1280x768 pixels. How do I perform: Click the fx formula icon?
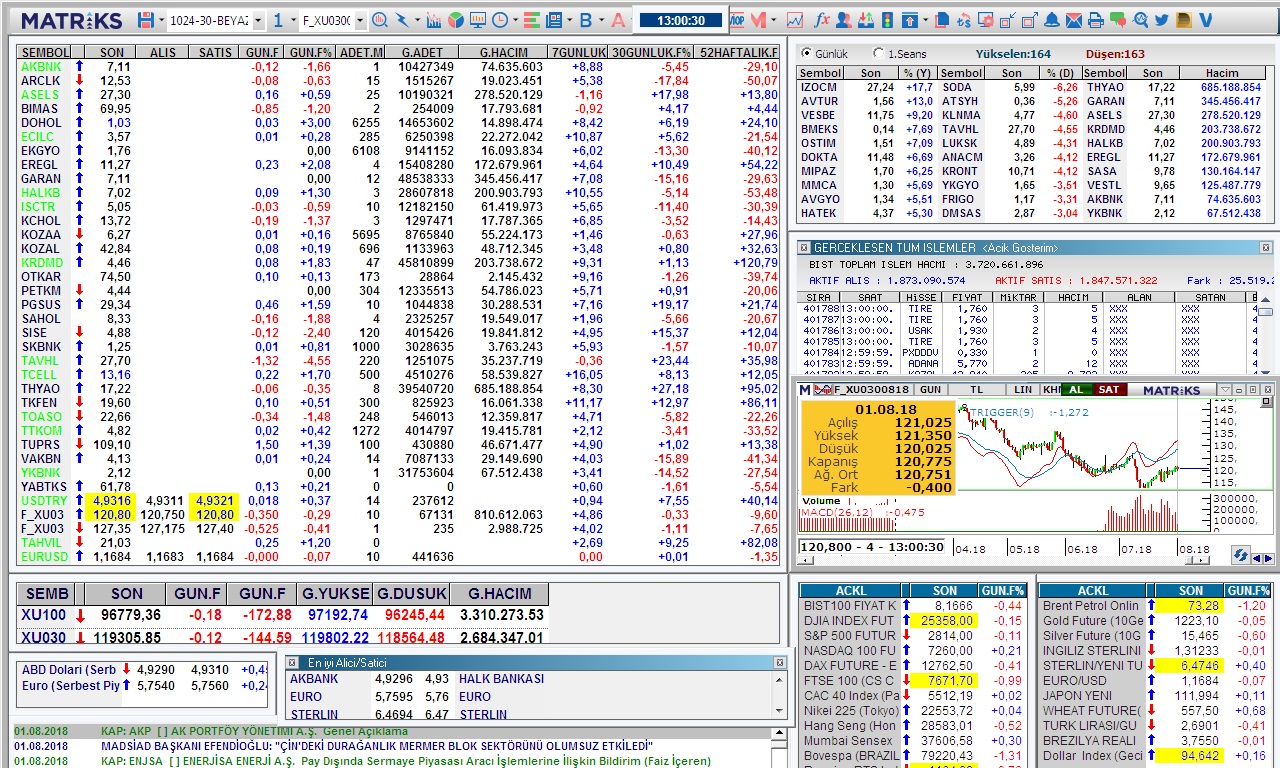(822, 20)
